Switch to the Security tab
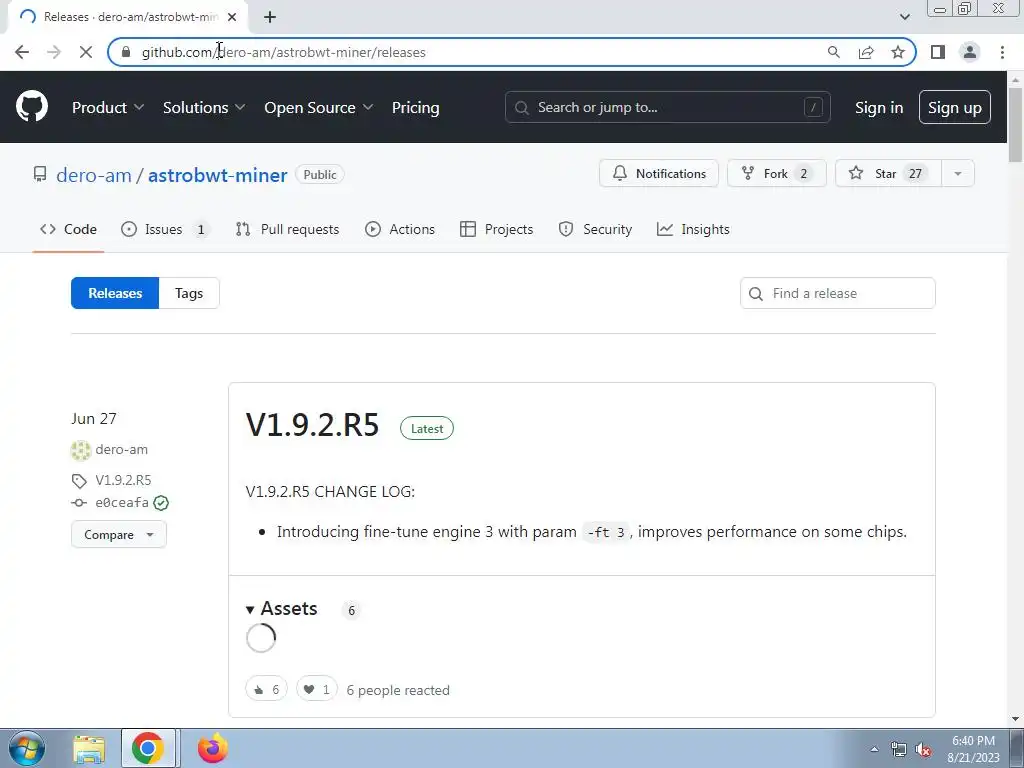Image resolution: width=1024 pixels, height=768 pixels. (595, 229)
